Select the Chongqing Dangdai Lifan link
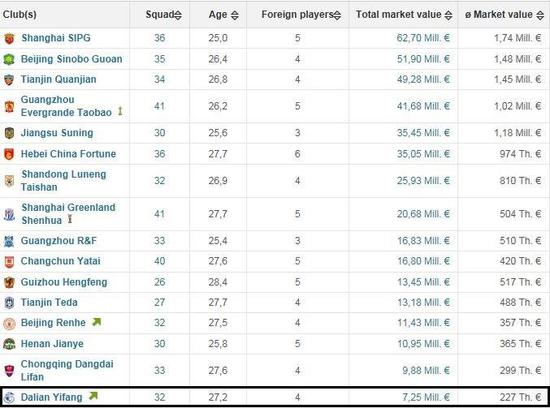 pyautogui.click(x=67, y=370)
